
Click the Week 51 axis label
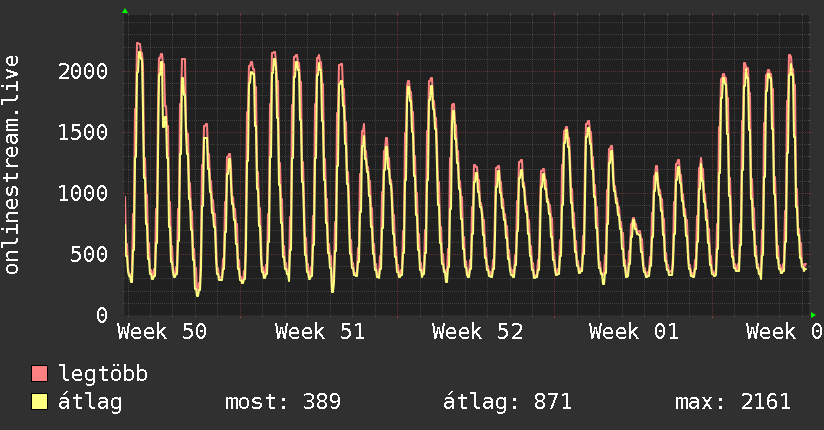[320, 332]
